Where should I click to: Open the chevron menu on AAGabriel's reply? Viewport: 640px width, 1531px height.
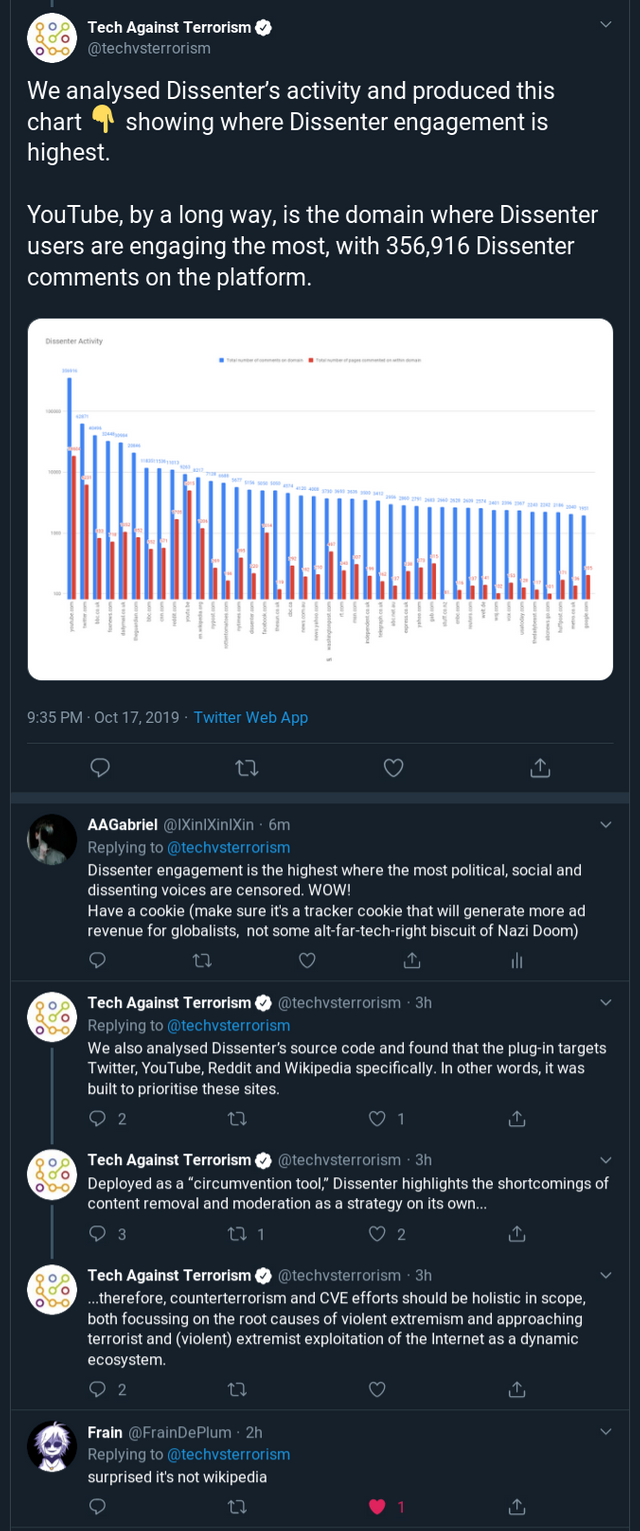pos(606,825)
